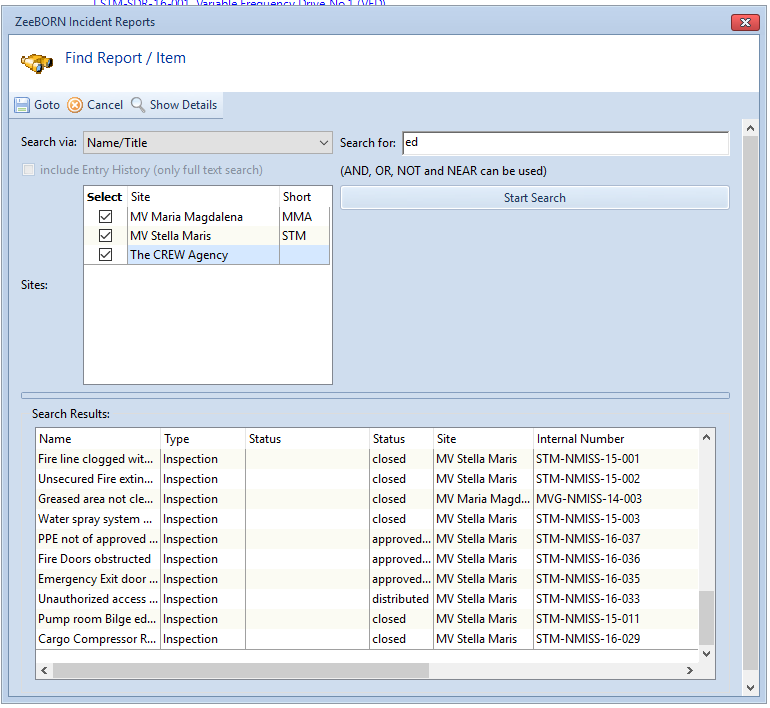Click the Start Search button
770x708 pixels.
tap(535, 198)
